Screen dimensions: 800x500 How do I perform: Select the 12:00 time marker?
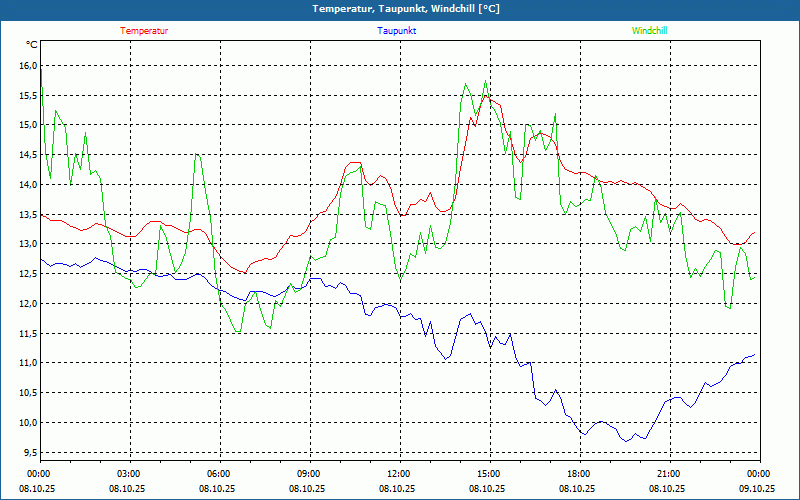point(398,474)
